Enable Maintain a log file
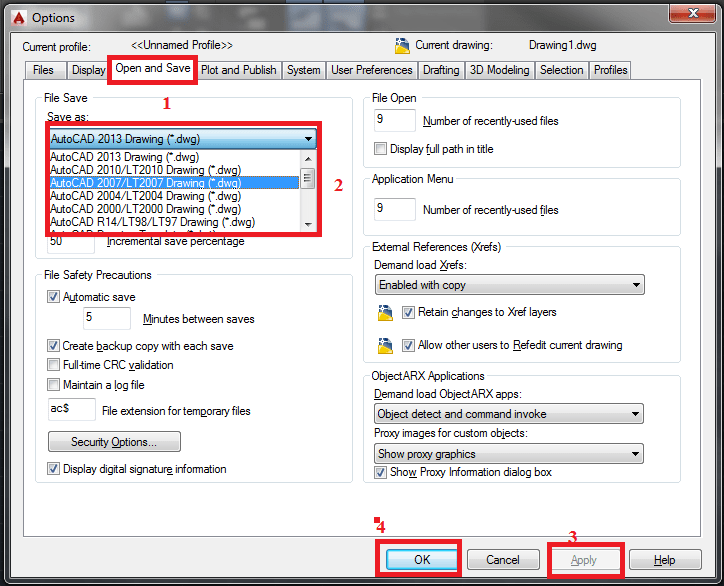The height and width of the screenshot is (586, 724). coord(54,384)
